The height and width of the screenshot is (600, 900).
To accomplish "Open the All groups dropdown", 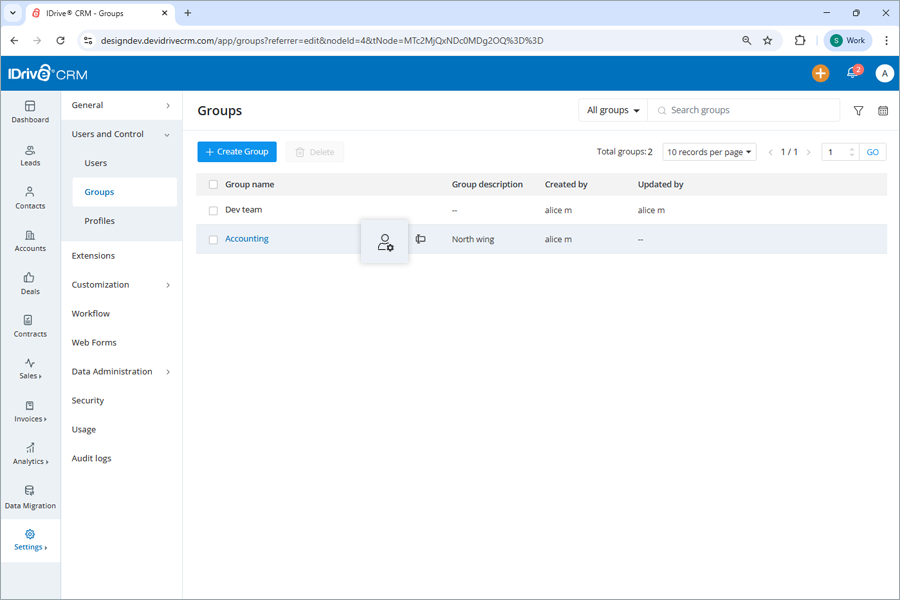I will (x=612, y=110).
